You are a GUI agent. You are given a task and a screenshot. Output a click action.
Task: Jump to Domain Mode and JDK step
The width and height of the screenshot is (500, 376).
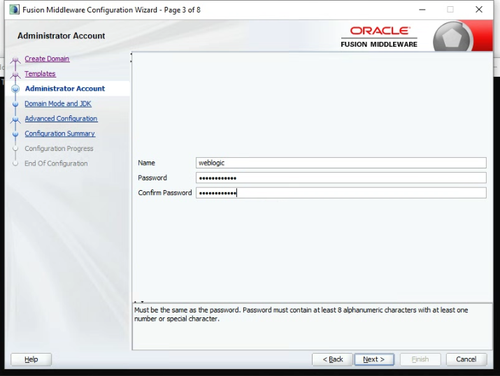(x=58, y=104)
